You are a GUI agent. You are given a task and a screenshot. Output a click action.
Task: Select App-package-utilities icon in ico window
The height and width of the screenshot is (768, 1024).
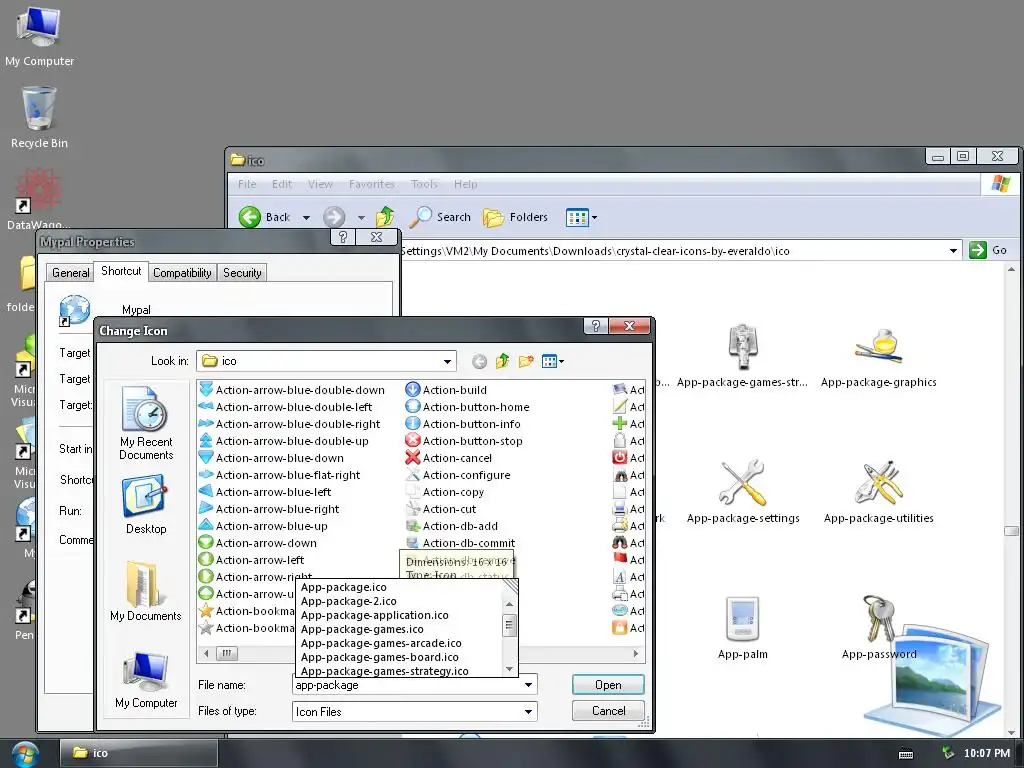[x=878, y=492]
